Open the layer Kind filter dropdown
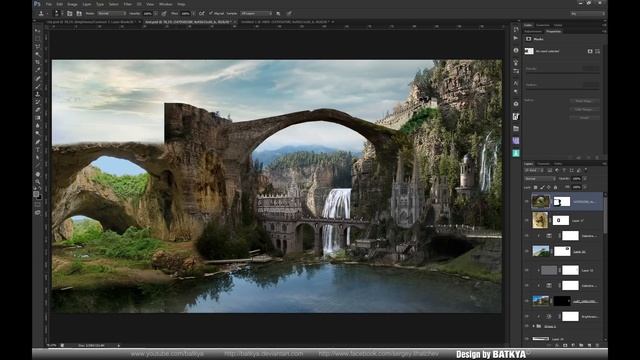 point(535,170)
